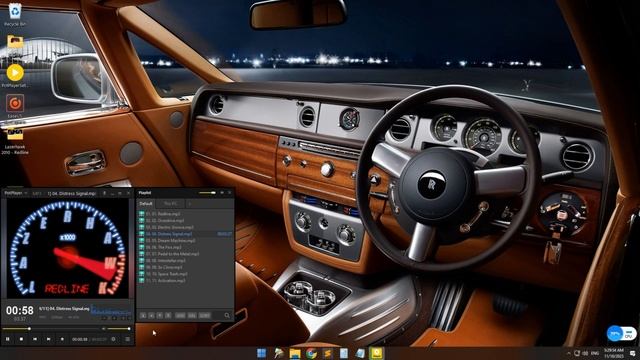The height and width of the screenshot is (360, 640).
Task: Launch Google Chrome from the taskbar
Action: (311, 353)
